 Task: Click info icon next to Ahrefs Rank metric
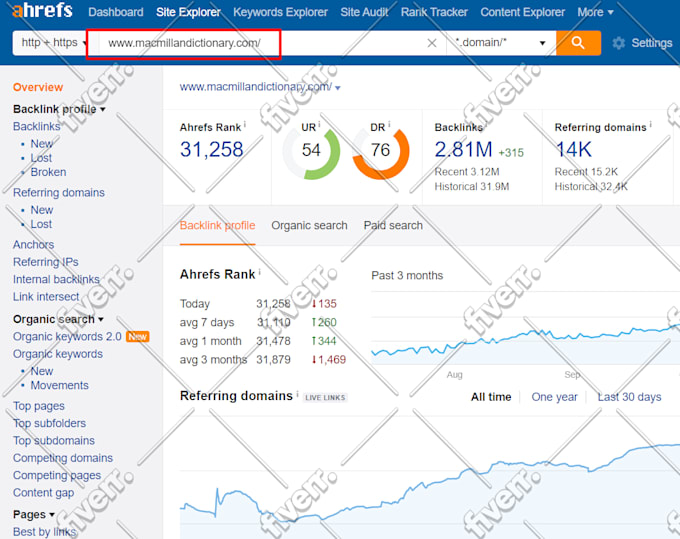point(245,125)
